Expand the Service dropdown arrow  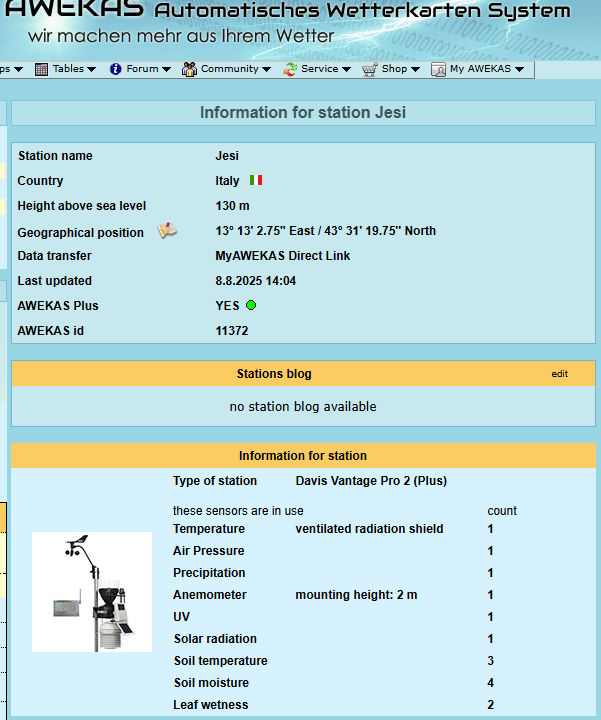346,69
